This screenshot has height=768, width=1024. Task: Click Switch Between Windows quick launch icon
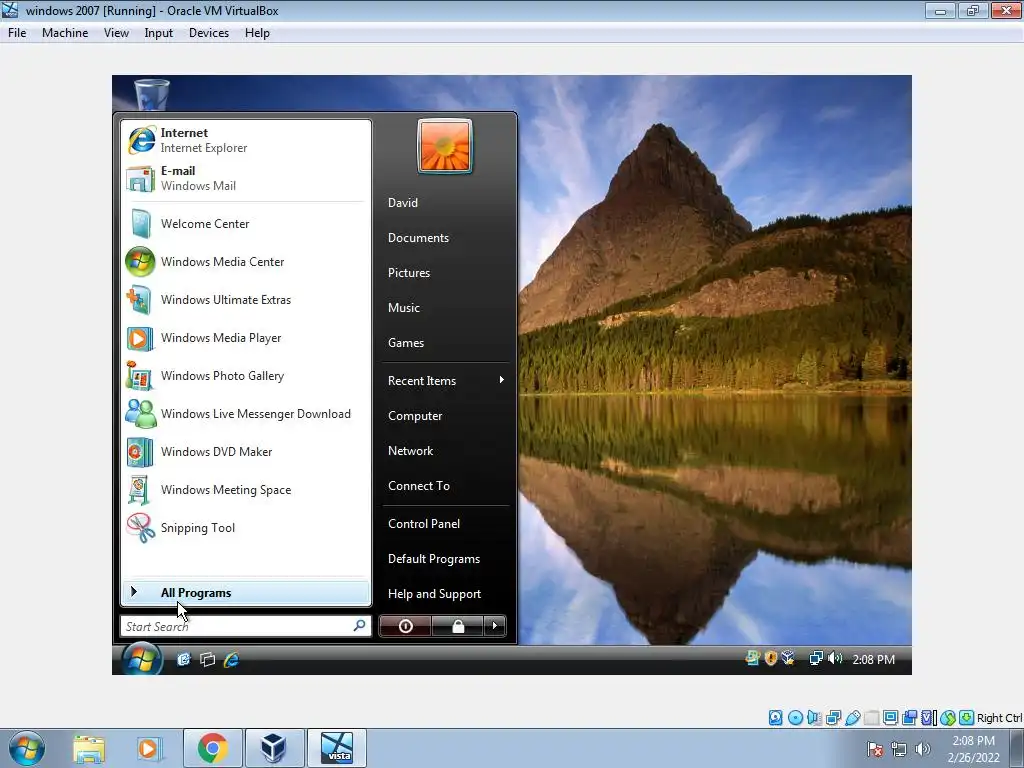click(x=208, y=660)
